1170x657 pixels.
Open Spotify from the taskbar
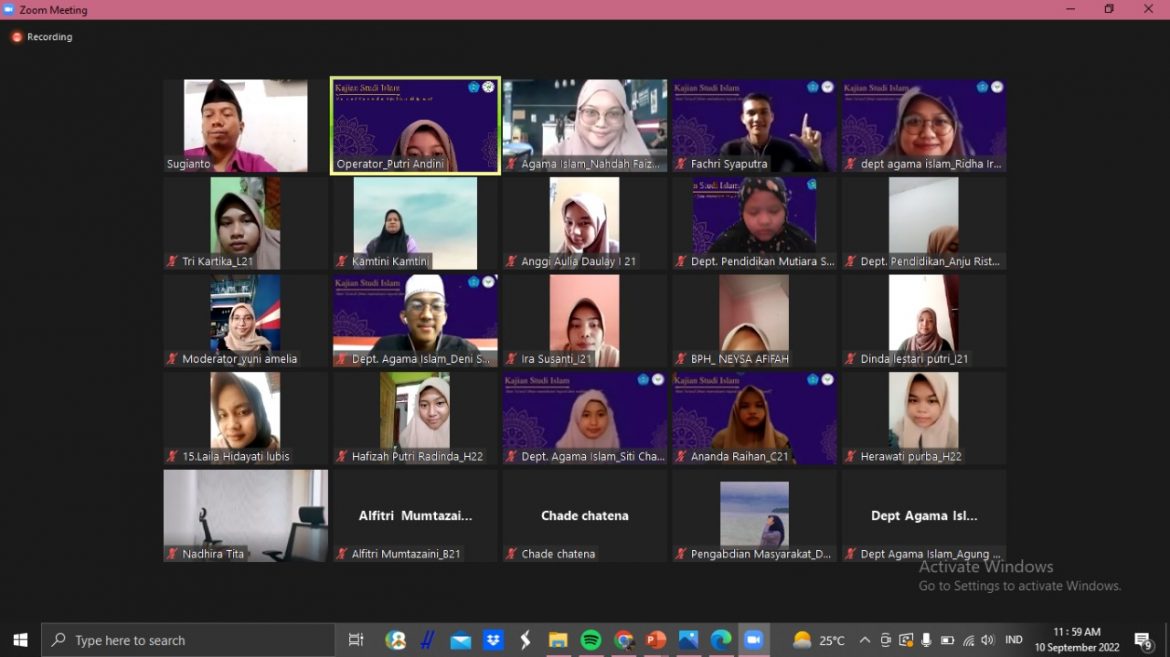point(591,640)
